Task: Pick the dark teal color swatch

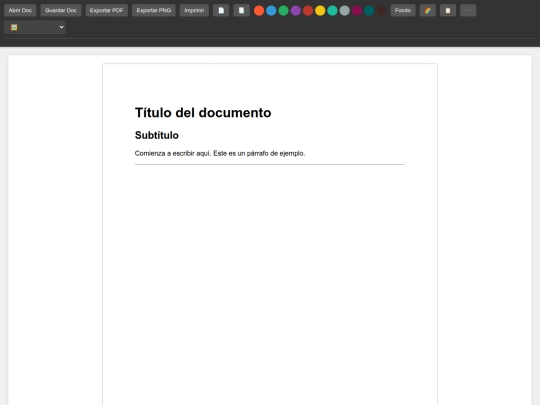Action: [x=369, y=11]
